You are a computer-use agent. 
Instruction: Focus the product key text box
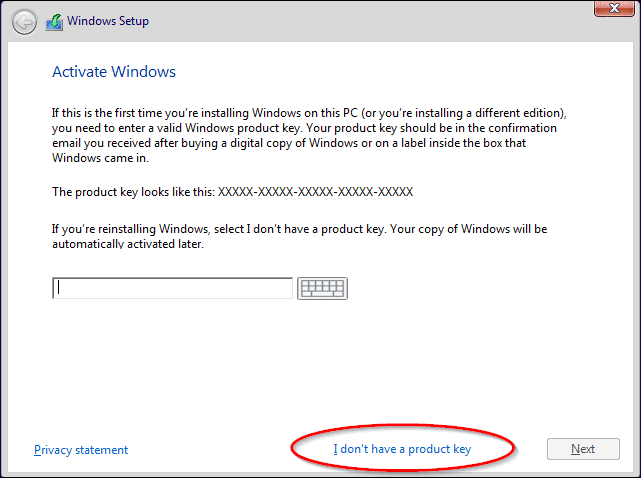pyautogui.click(x=173, y=288)
